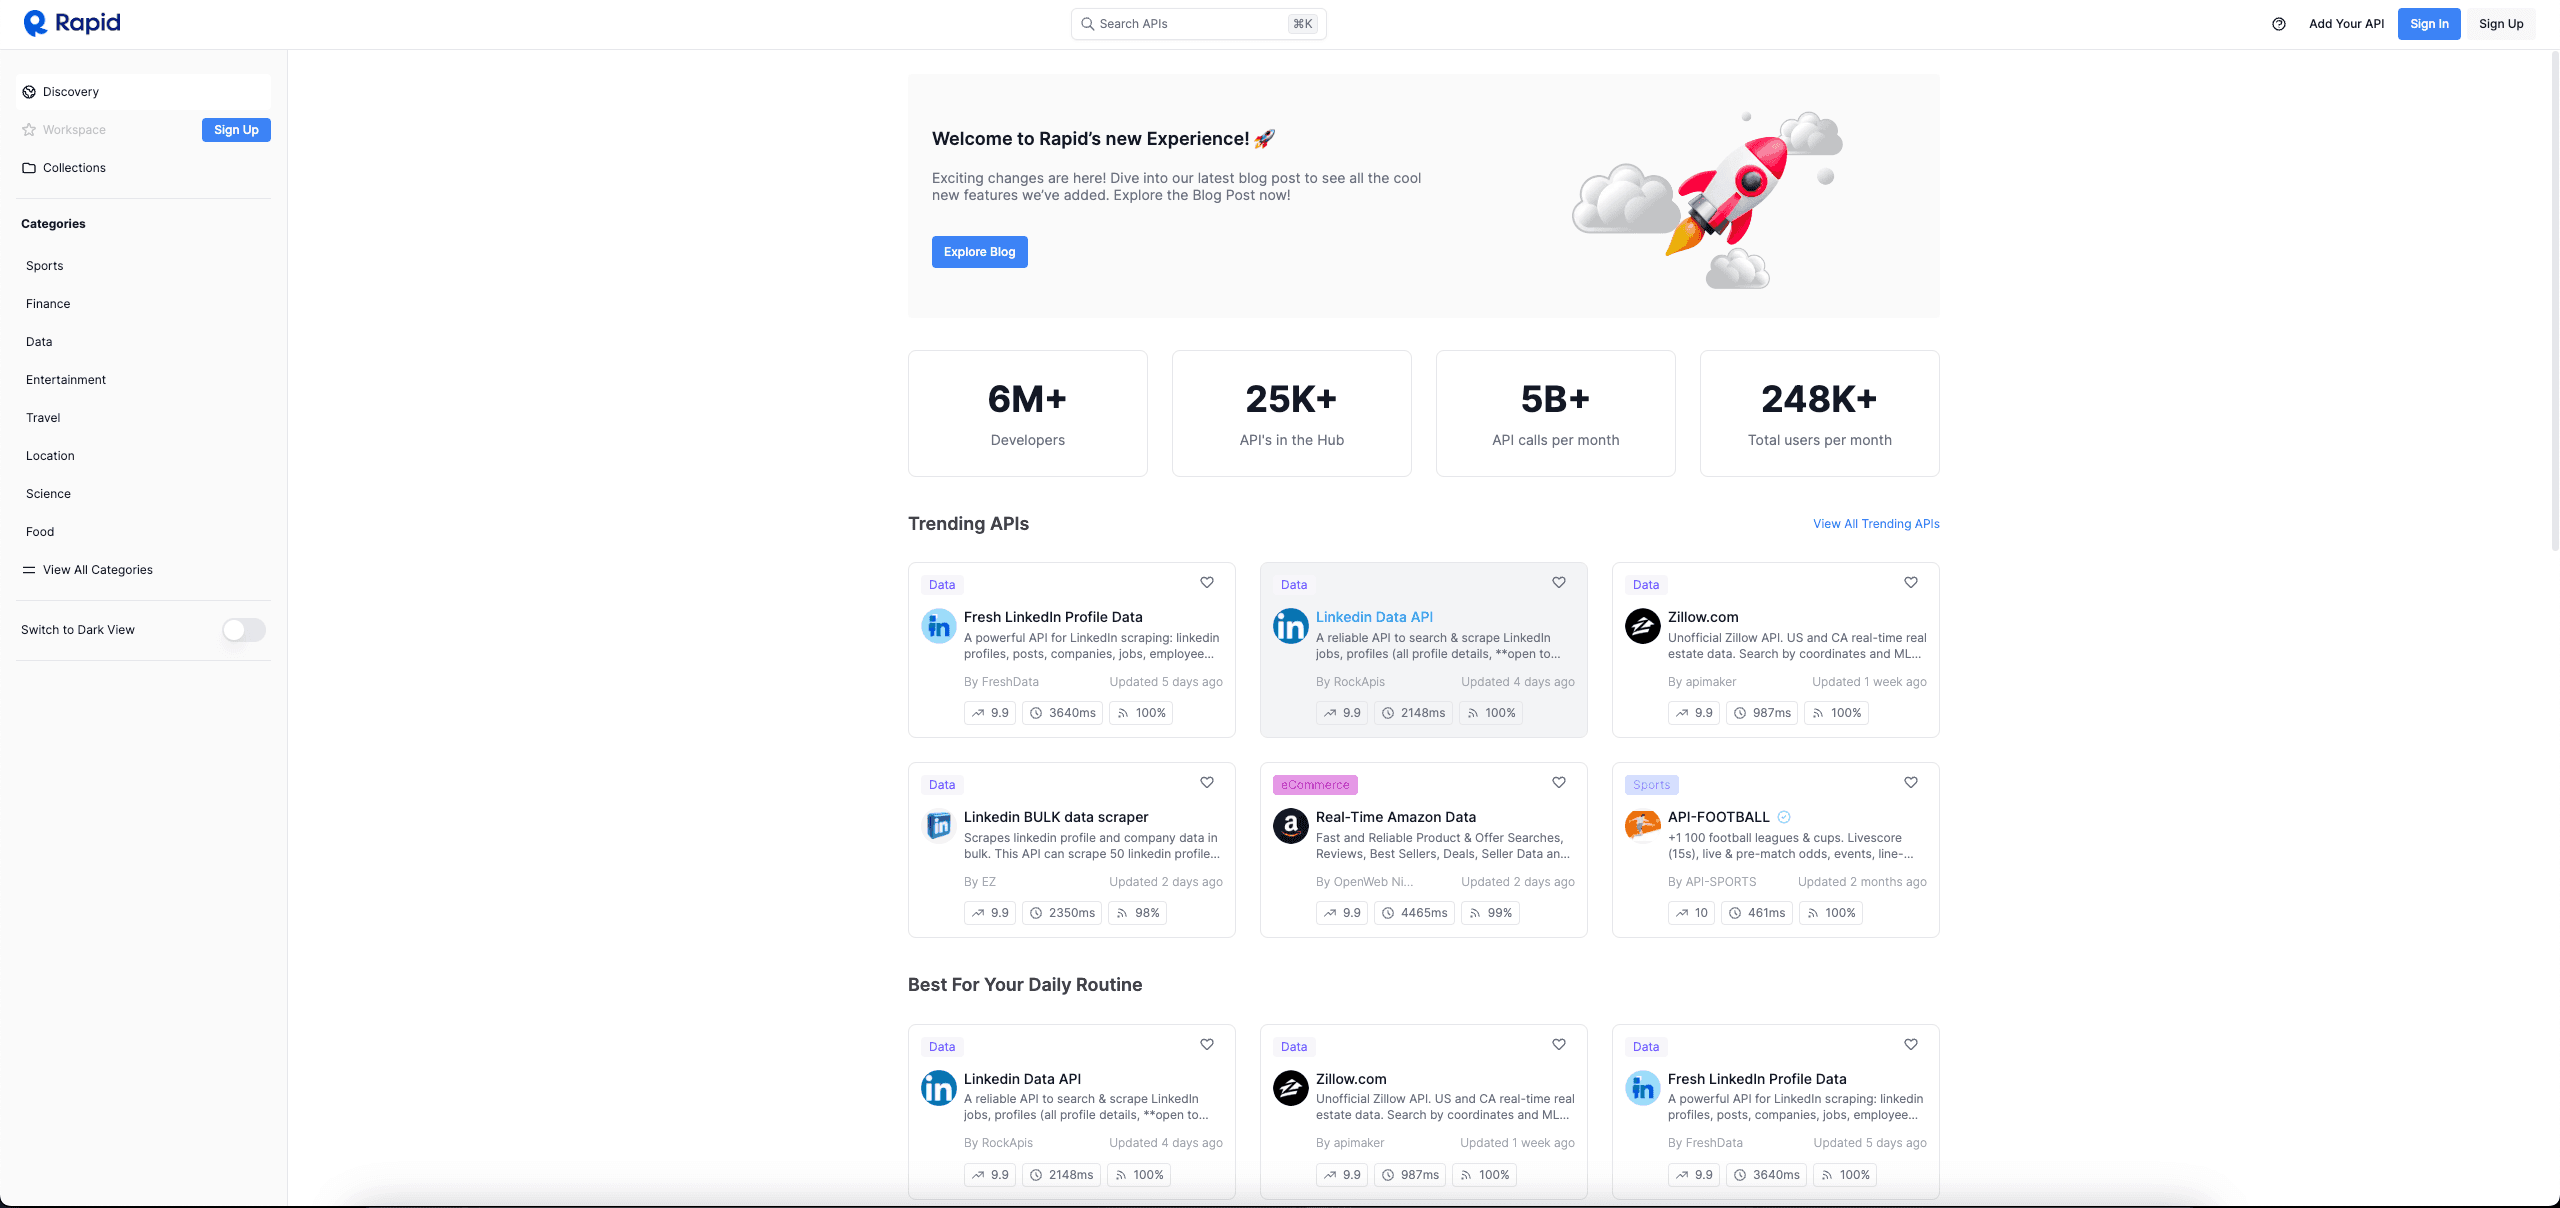Click the Explore Blog button
The height and width of the screenshot is (1208, 2560).
(980, 252)
